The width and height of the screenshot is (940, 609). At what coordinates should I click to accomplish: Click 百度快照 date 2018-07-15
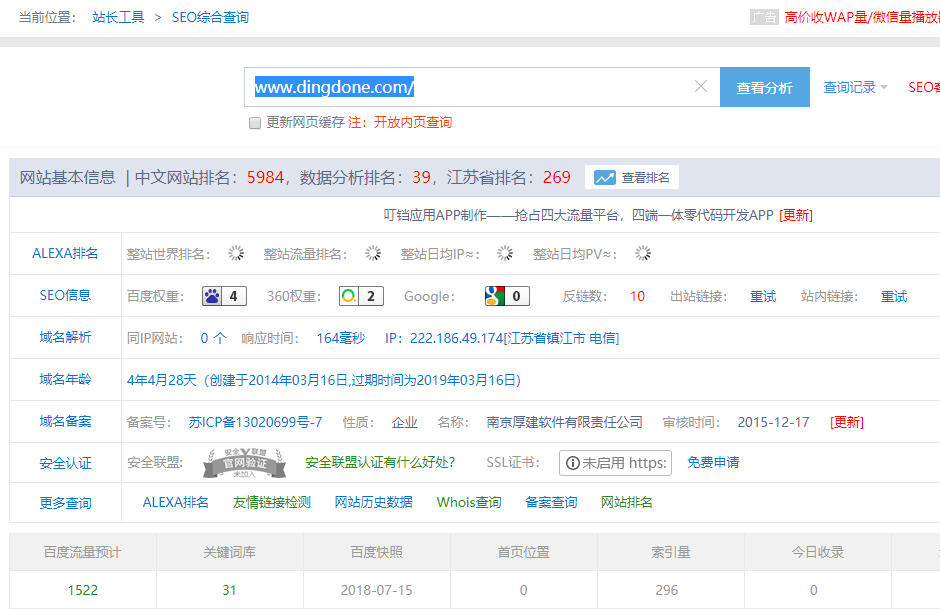376,590
